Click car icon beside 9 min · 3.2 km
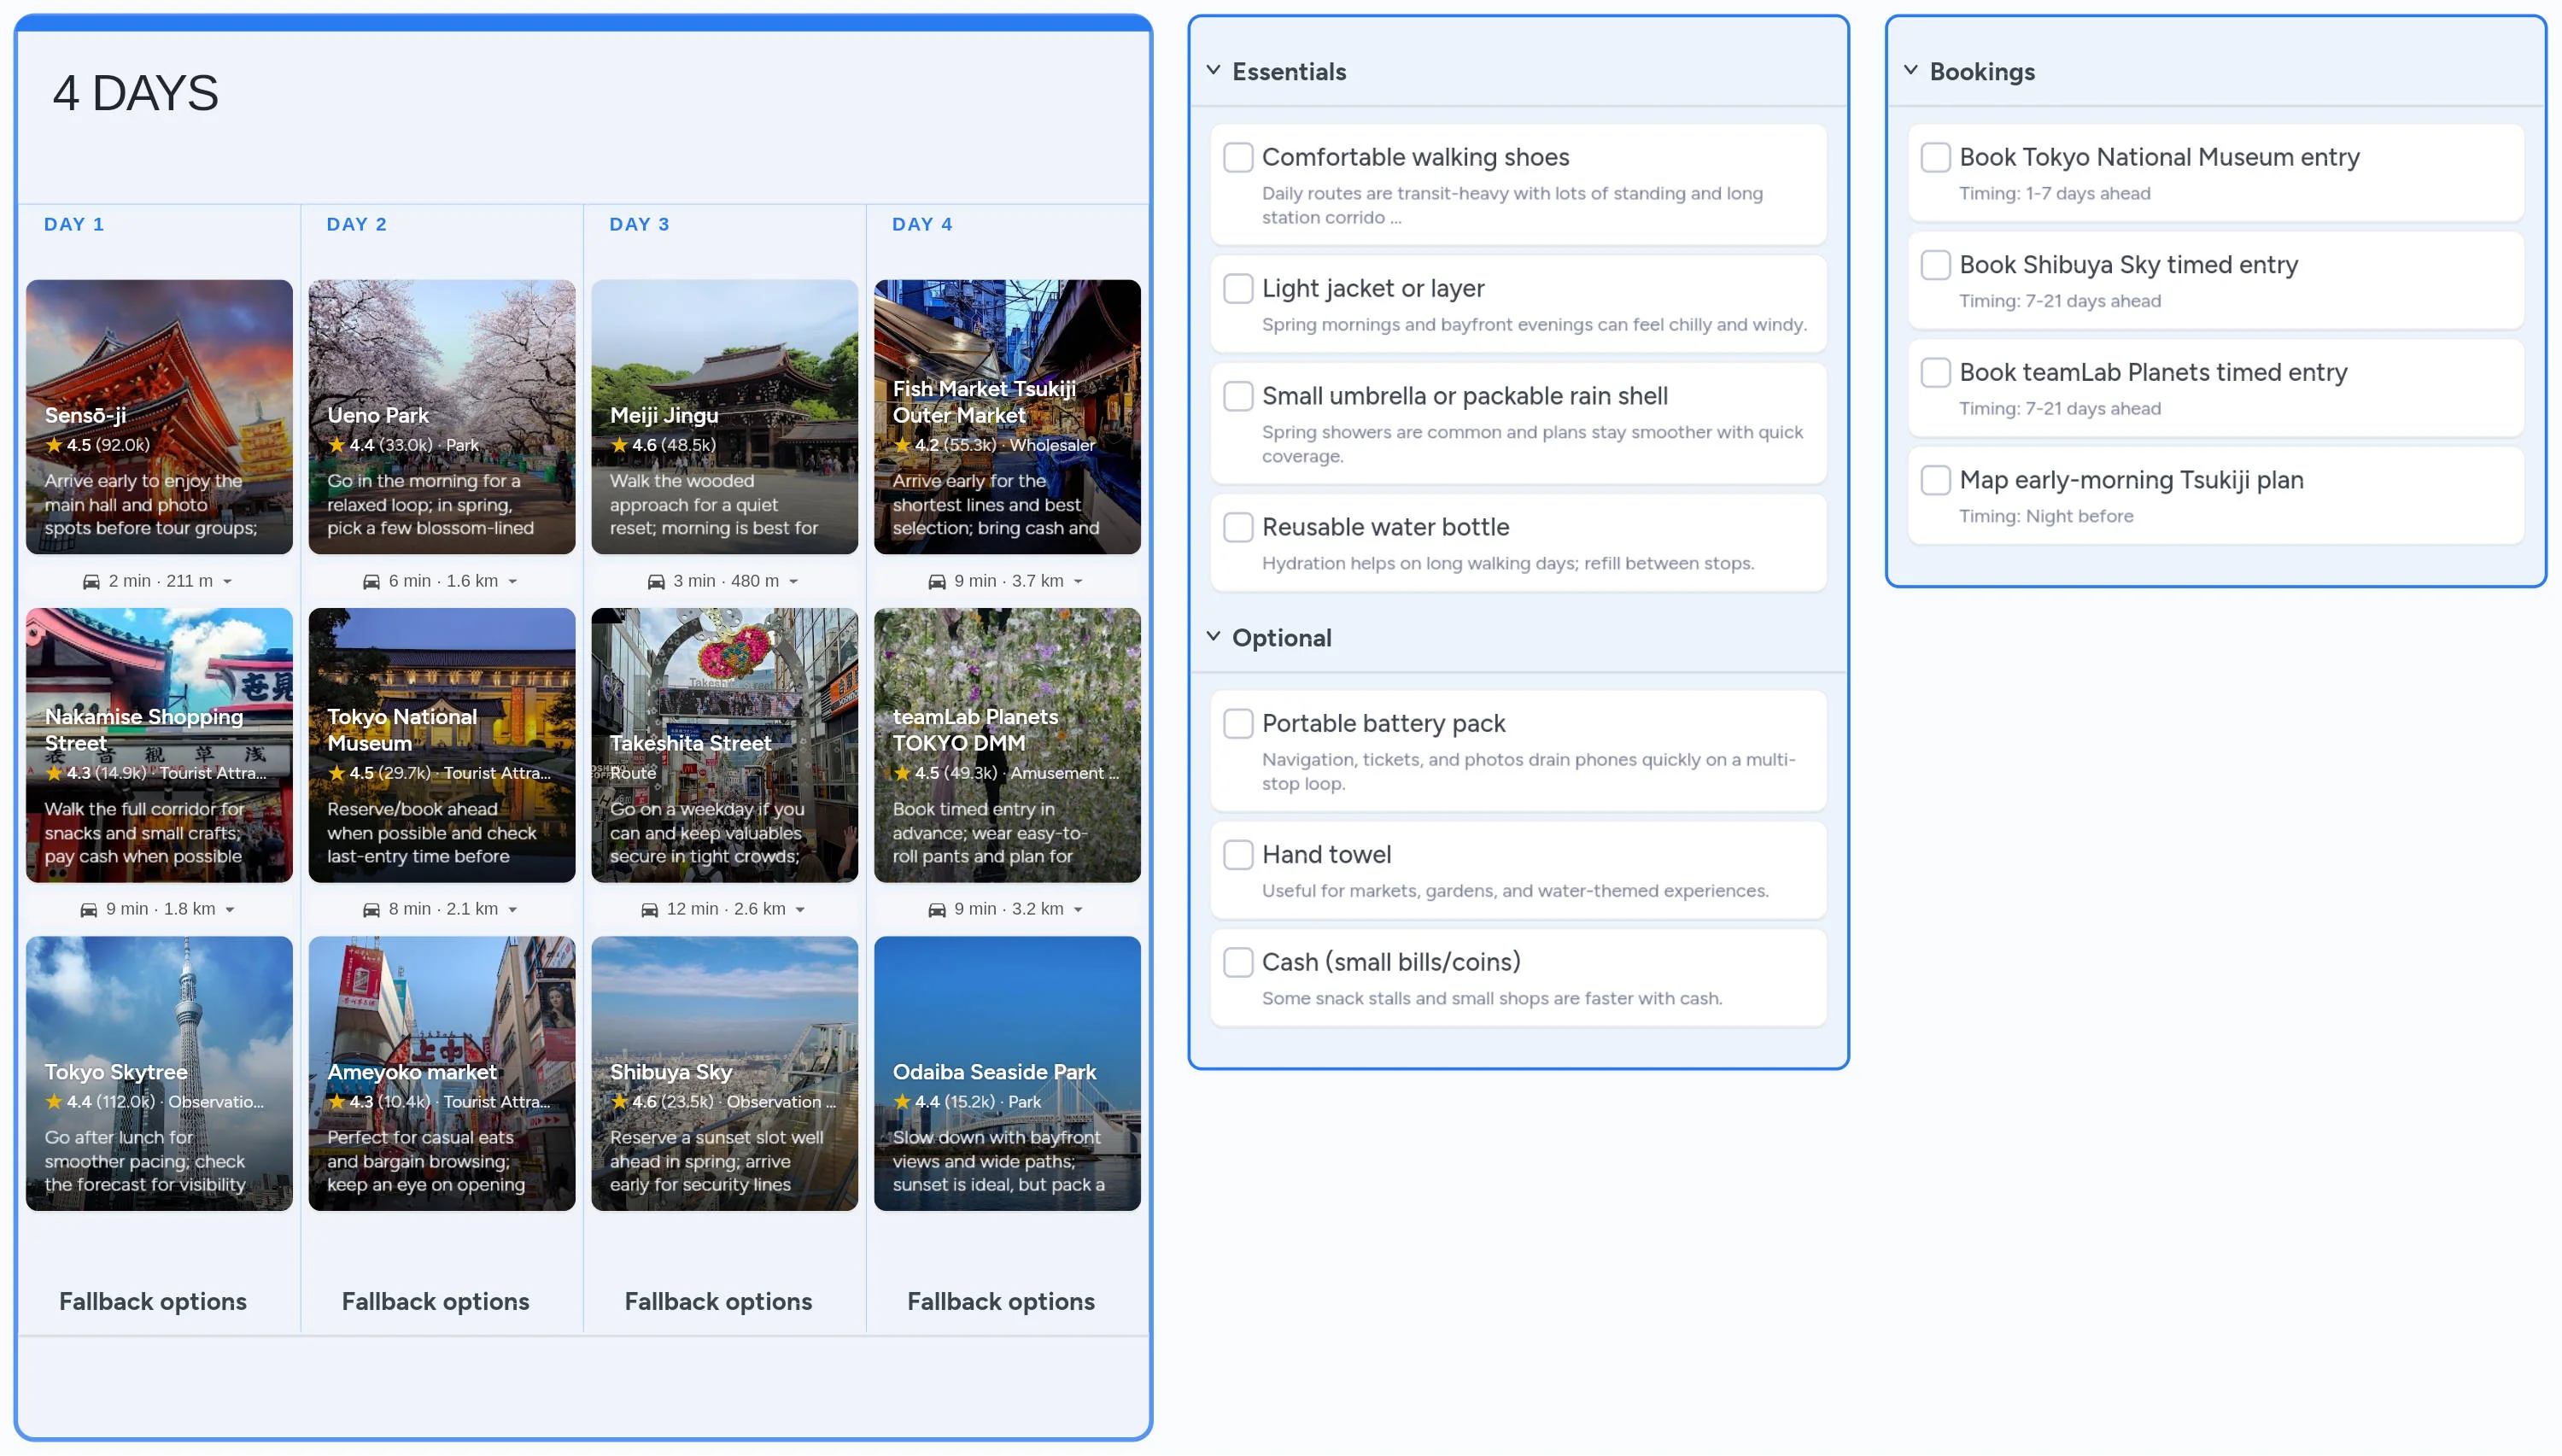Screen dimensions: 2562x1456 937,909
